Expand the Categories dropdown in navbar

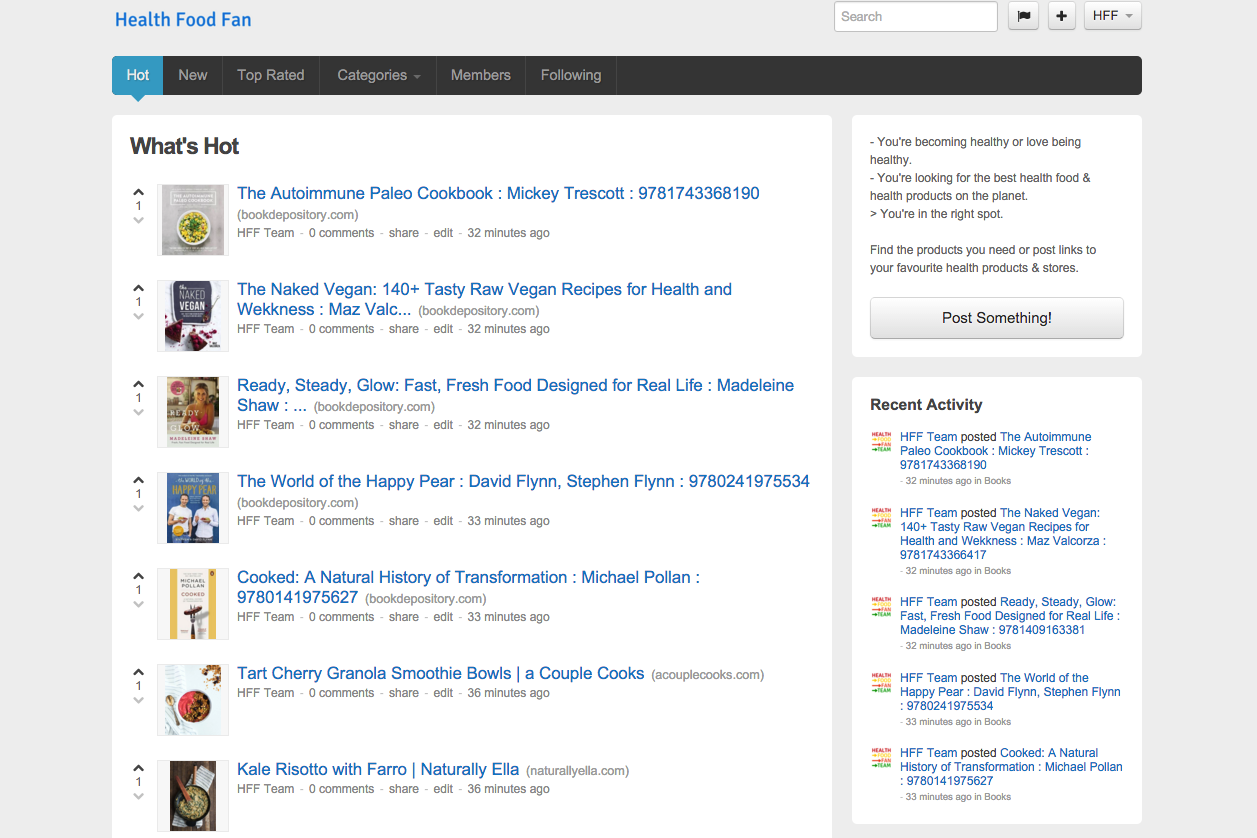pyautogui.click(x=378, y=75)
